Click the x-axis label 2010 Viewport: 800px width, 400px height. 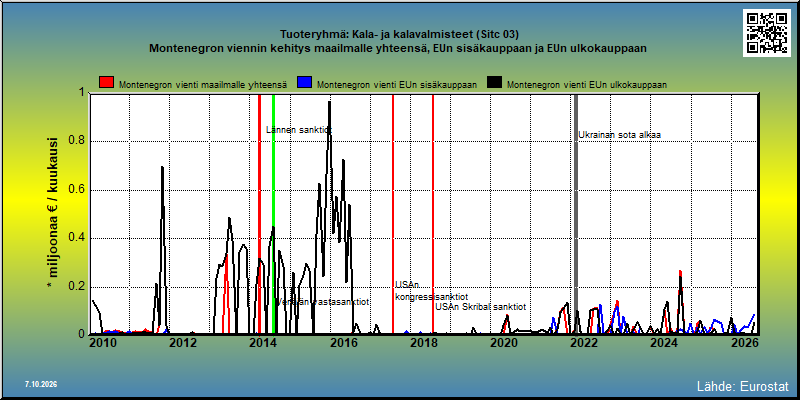click(x=103, y=343)
